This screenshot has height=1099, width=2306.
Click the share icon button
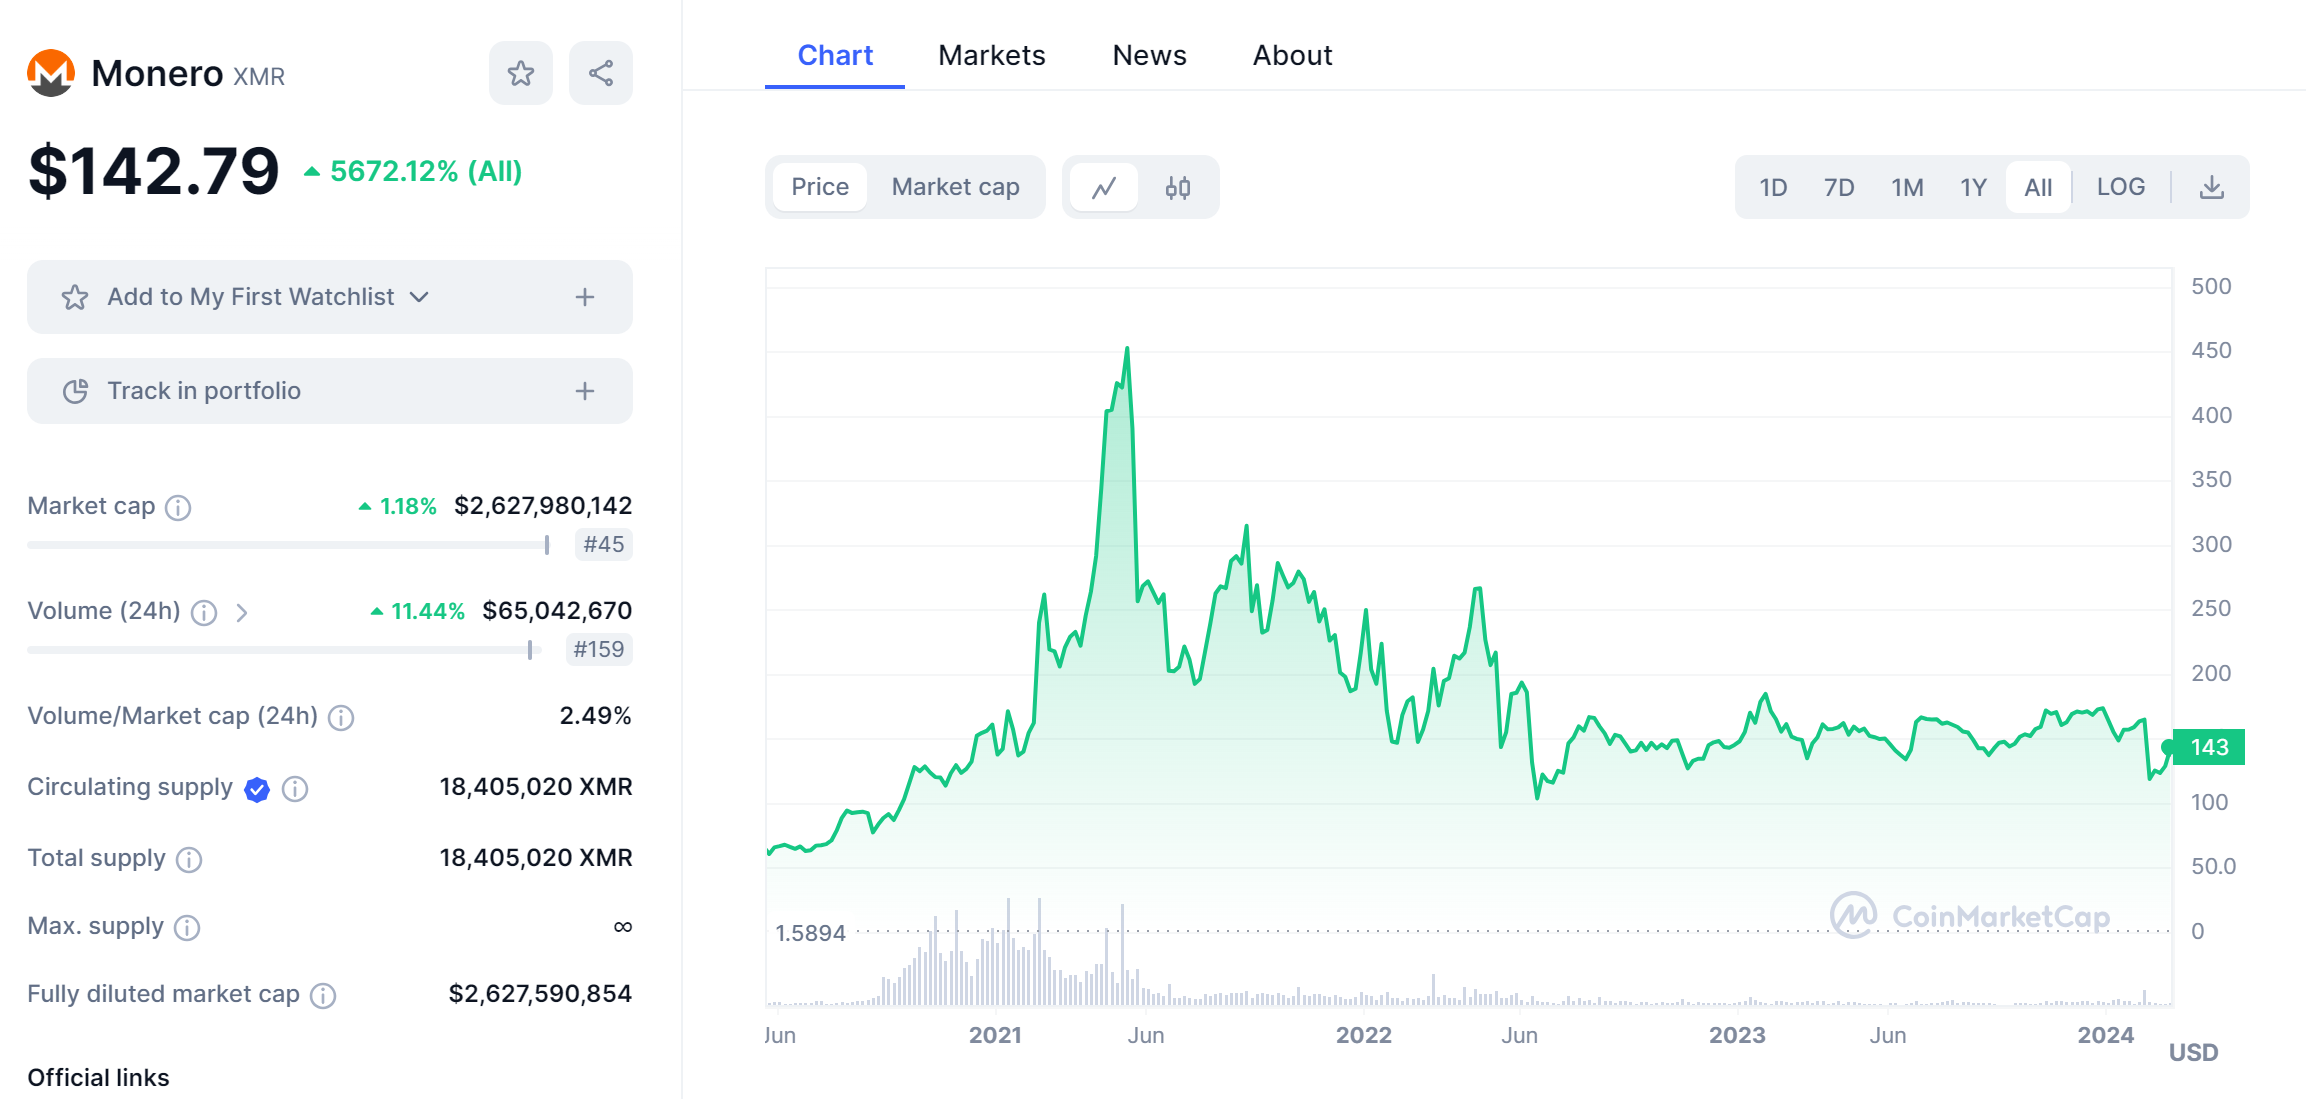[x=600, y=73]
